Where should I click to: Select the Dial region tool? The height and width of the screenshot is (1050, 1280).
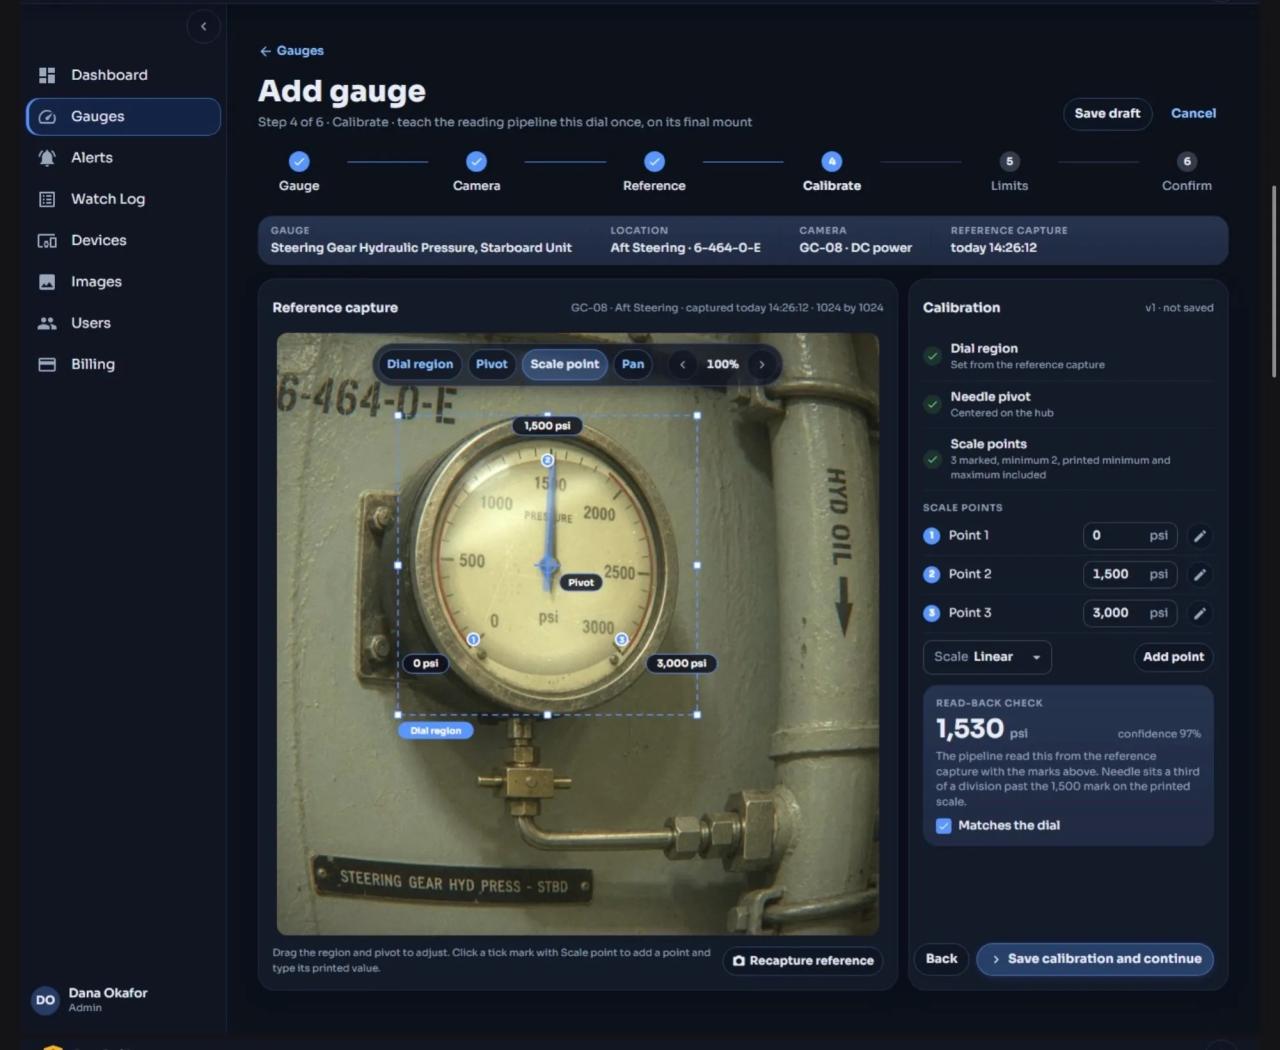420,364
